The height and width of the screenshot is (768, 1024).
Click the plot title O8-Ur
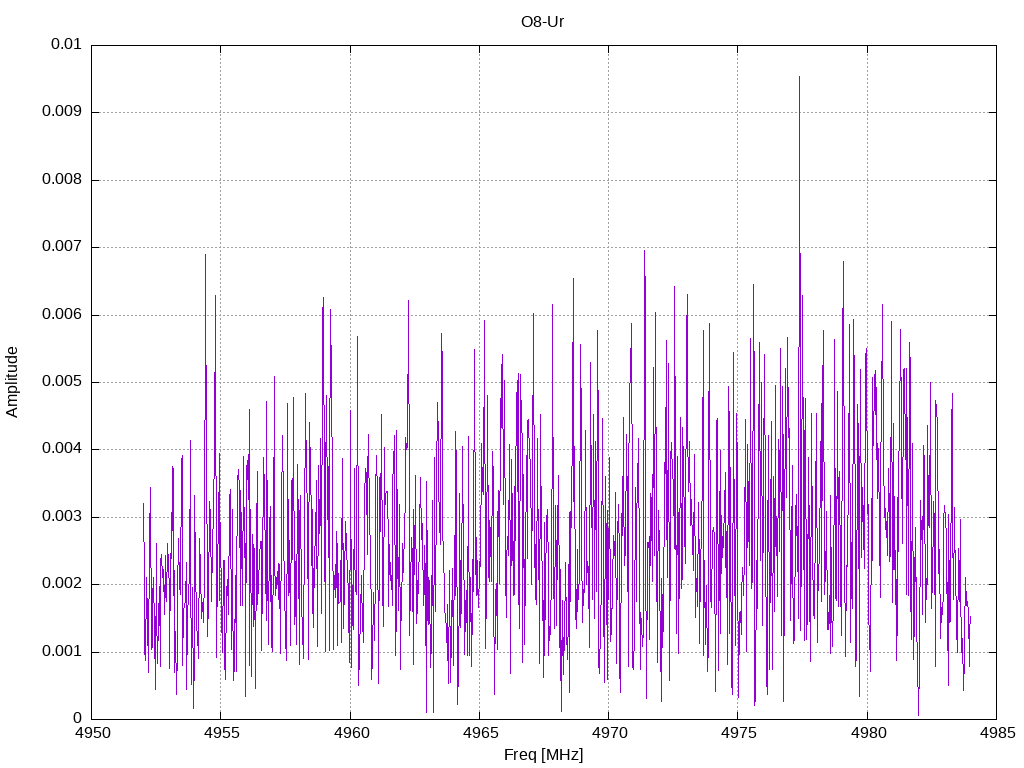542,22
